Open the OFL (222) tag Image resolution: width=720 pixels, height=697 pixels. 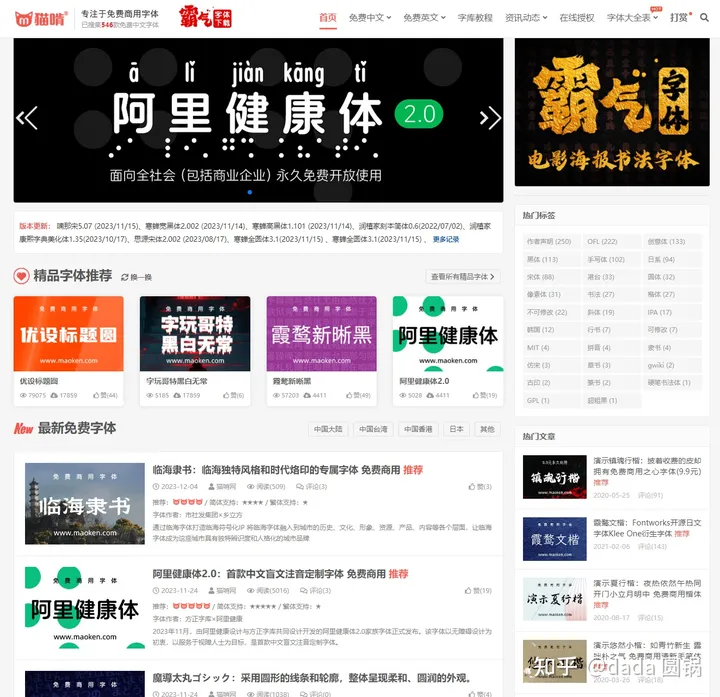pyautogui.click(x=612, y=242)
